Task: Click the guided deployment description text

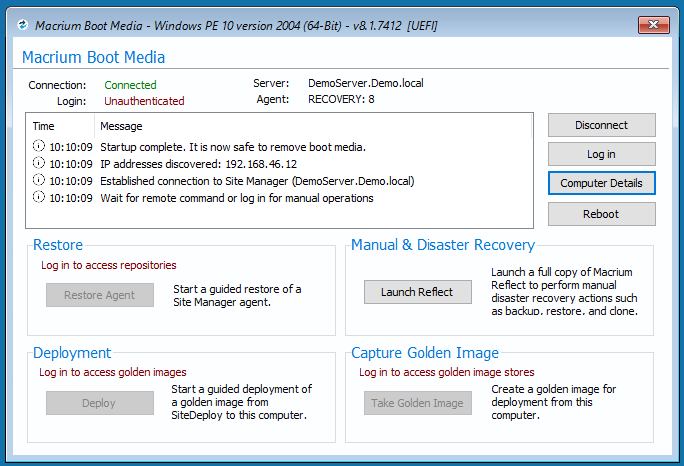Action: pos(241,402)
